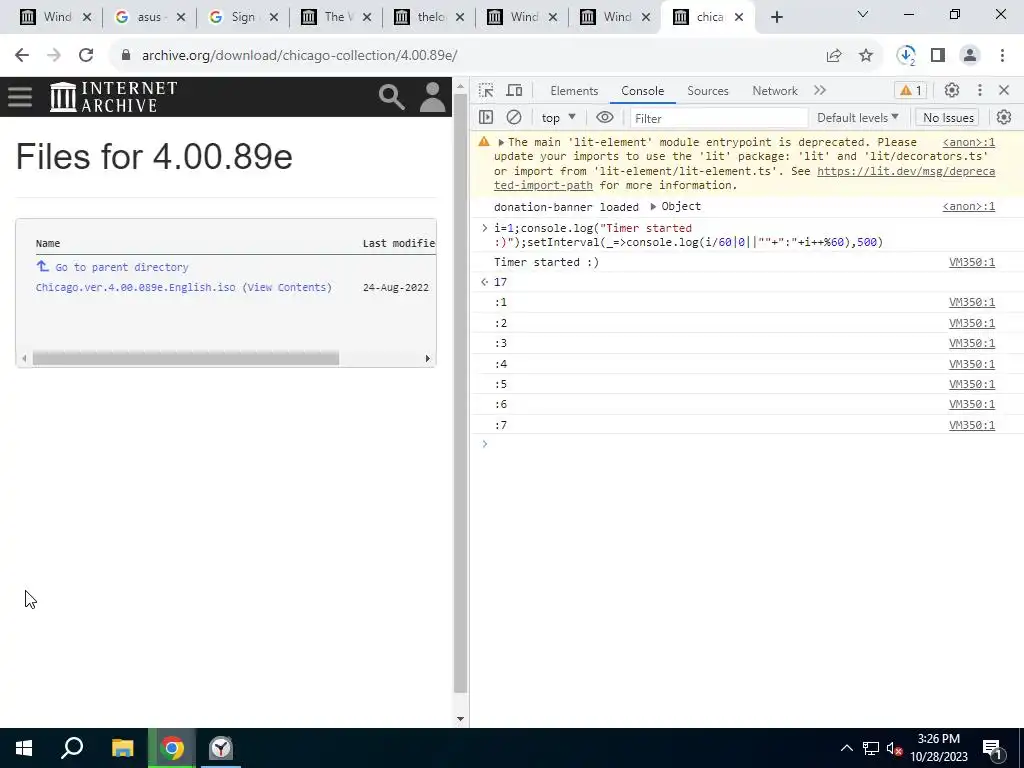The width and height of the screenshot is (1024, 768).
Task: Open File Explorer from taskbar
Action: click(122, 748)
